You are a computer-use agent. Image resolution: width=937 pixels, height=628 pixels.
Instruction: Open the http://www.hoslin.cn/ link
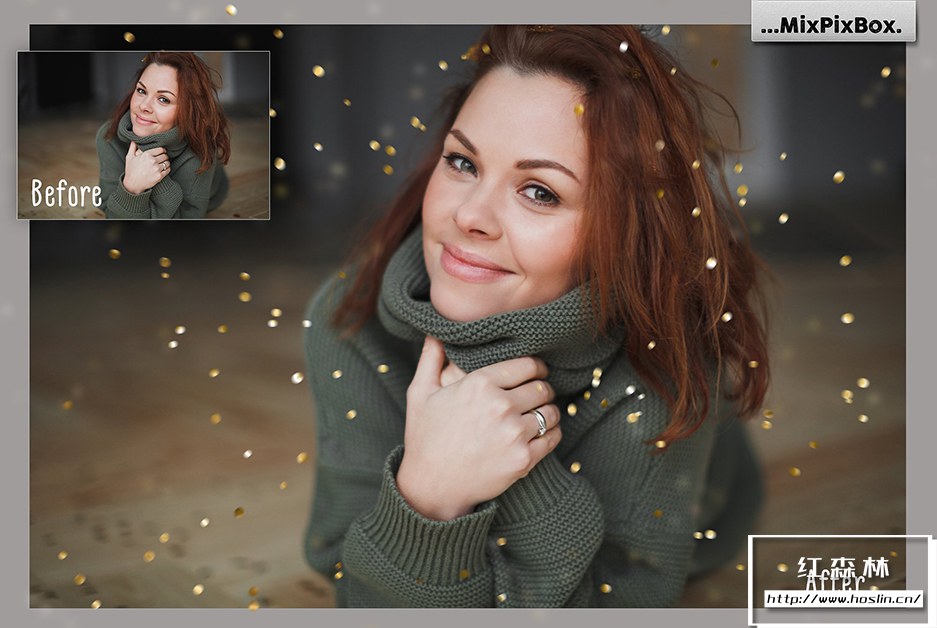844,599
